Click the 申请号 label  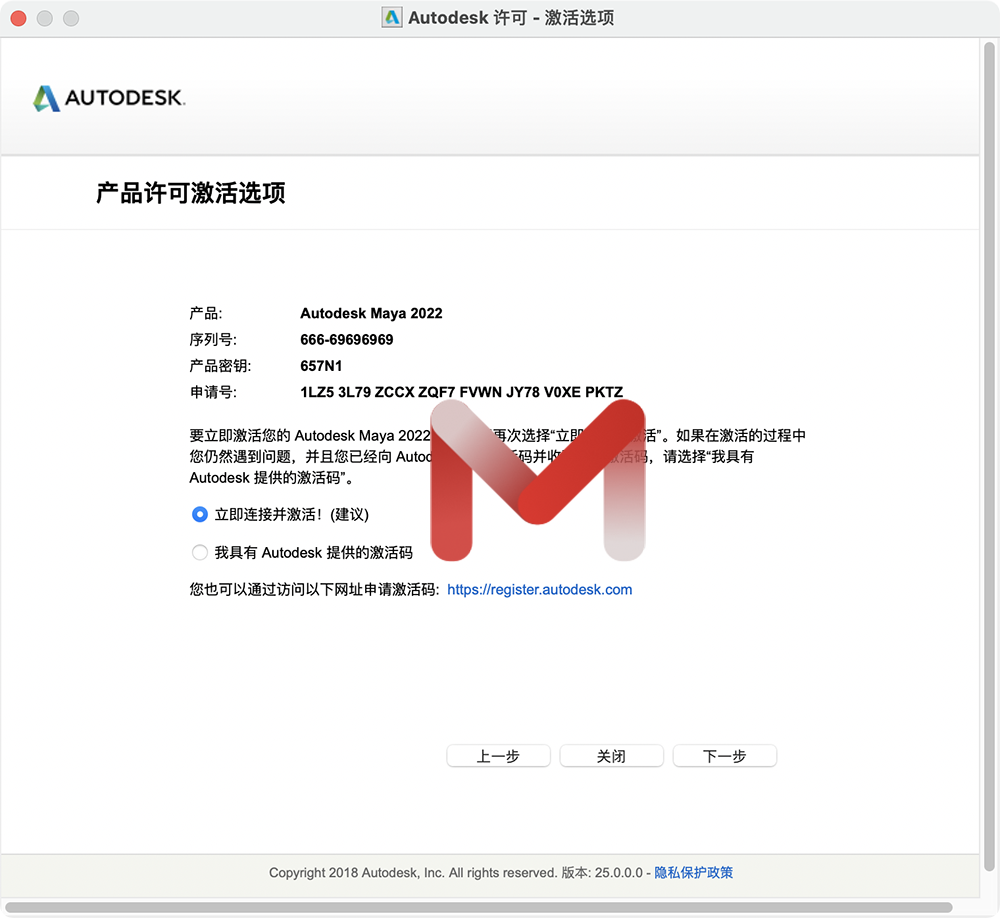point(213,392)
